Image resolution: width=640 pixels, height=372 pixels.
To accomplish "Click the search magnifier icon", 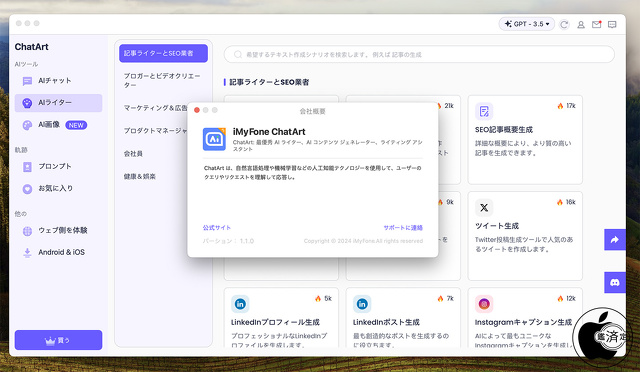I will 238,54.
